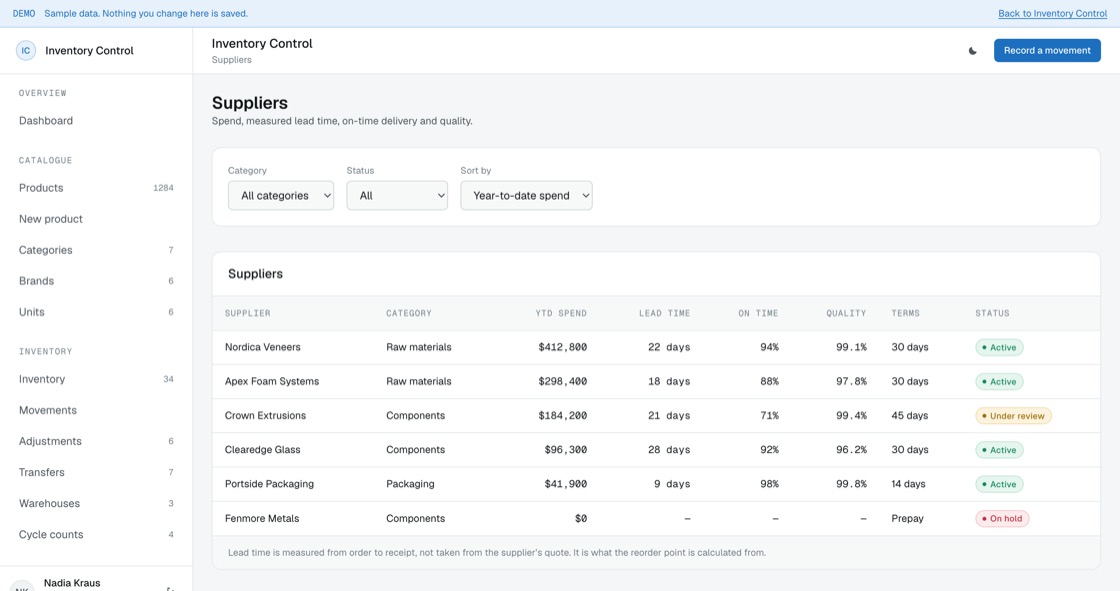Click the IC logo badge in the sidebar
The height and width of the screenshot is (591, 1120).
26,51
